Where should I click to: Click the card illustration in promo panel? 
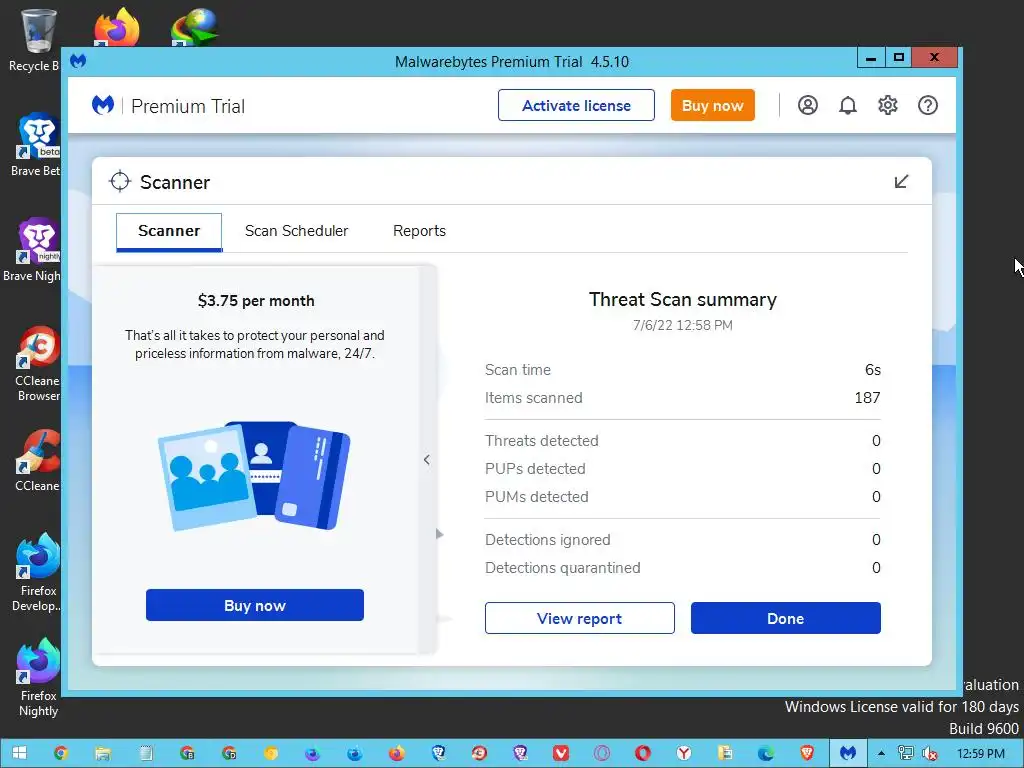(254, 475)
